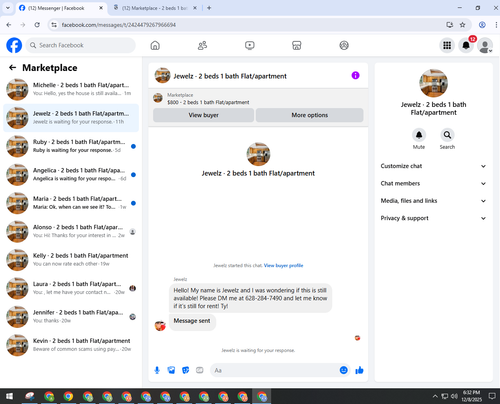This screenshot has height=404, width=500.
Task: Open the Groups icon in top navigation
Action: click(x=344, y=45)
